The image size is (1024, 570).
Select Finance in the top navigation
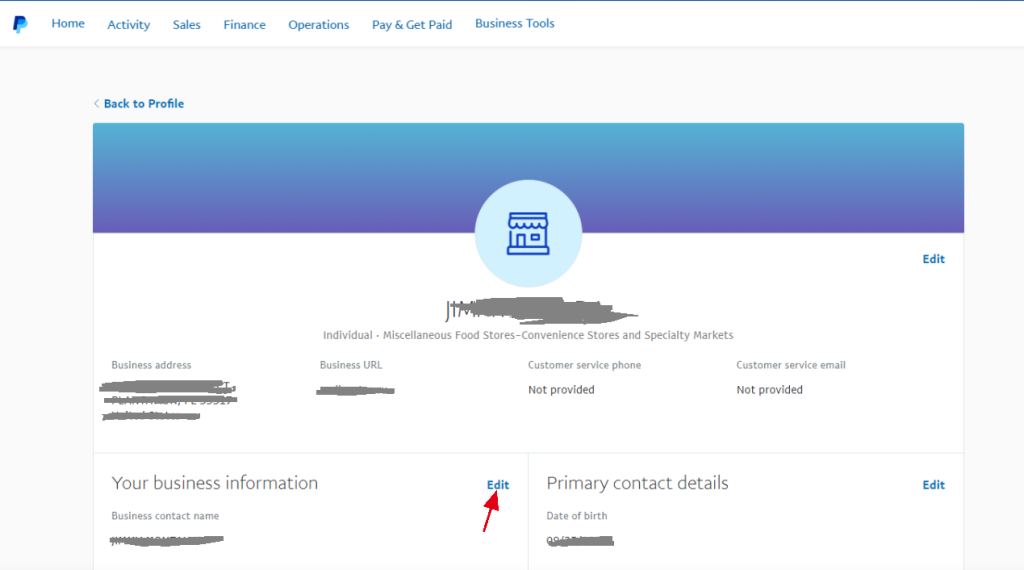244,25
